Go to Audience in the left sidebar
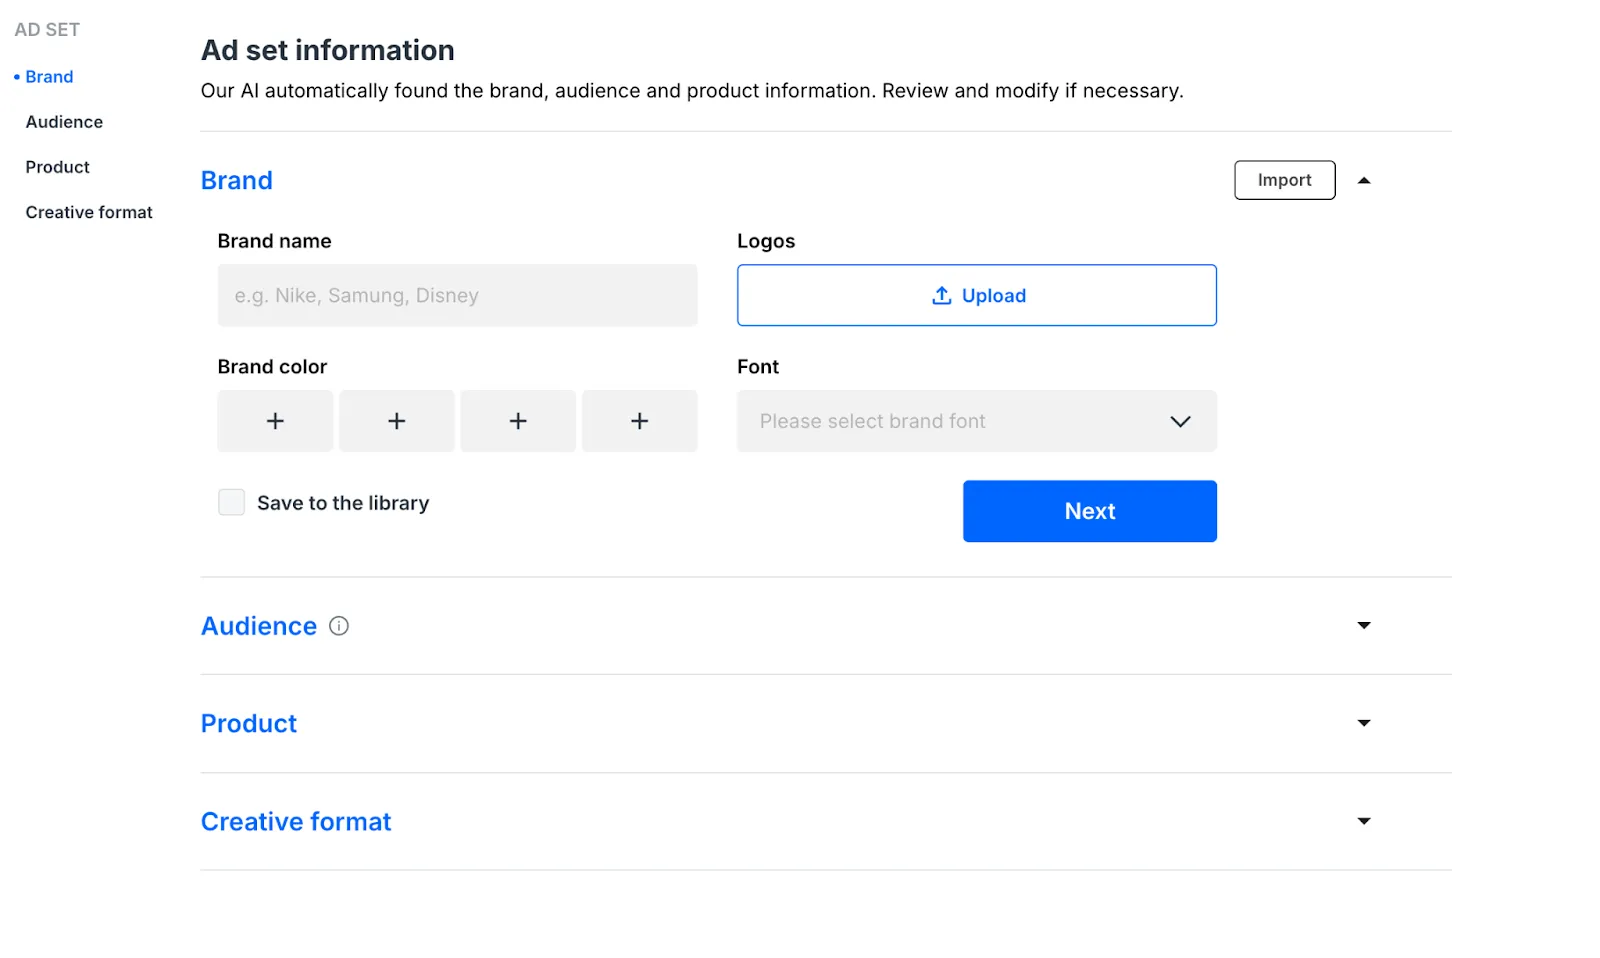This screenshot has height=958, width=1600. tap(64, 122)
